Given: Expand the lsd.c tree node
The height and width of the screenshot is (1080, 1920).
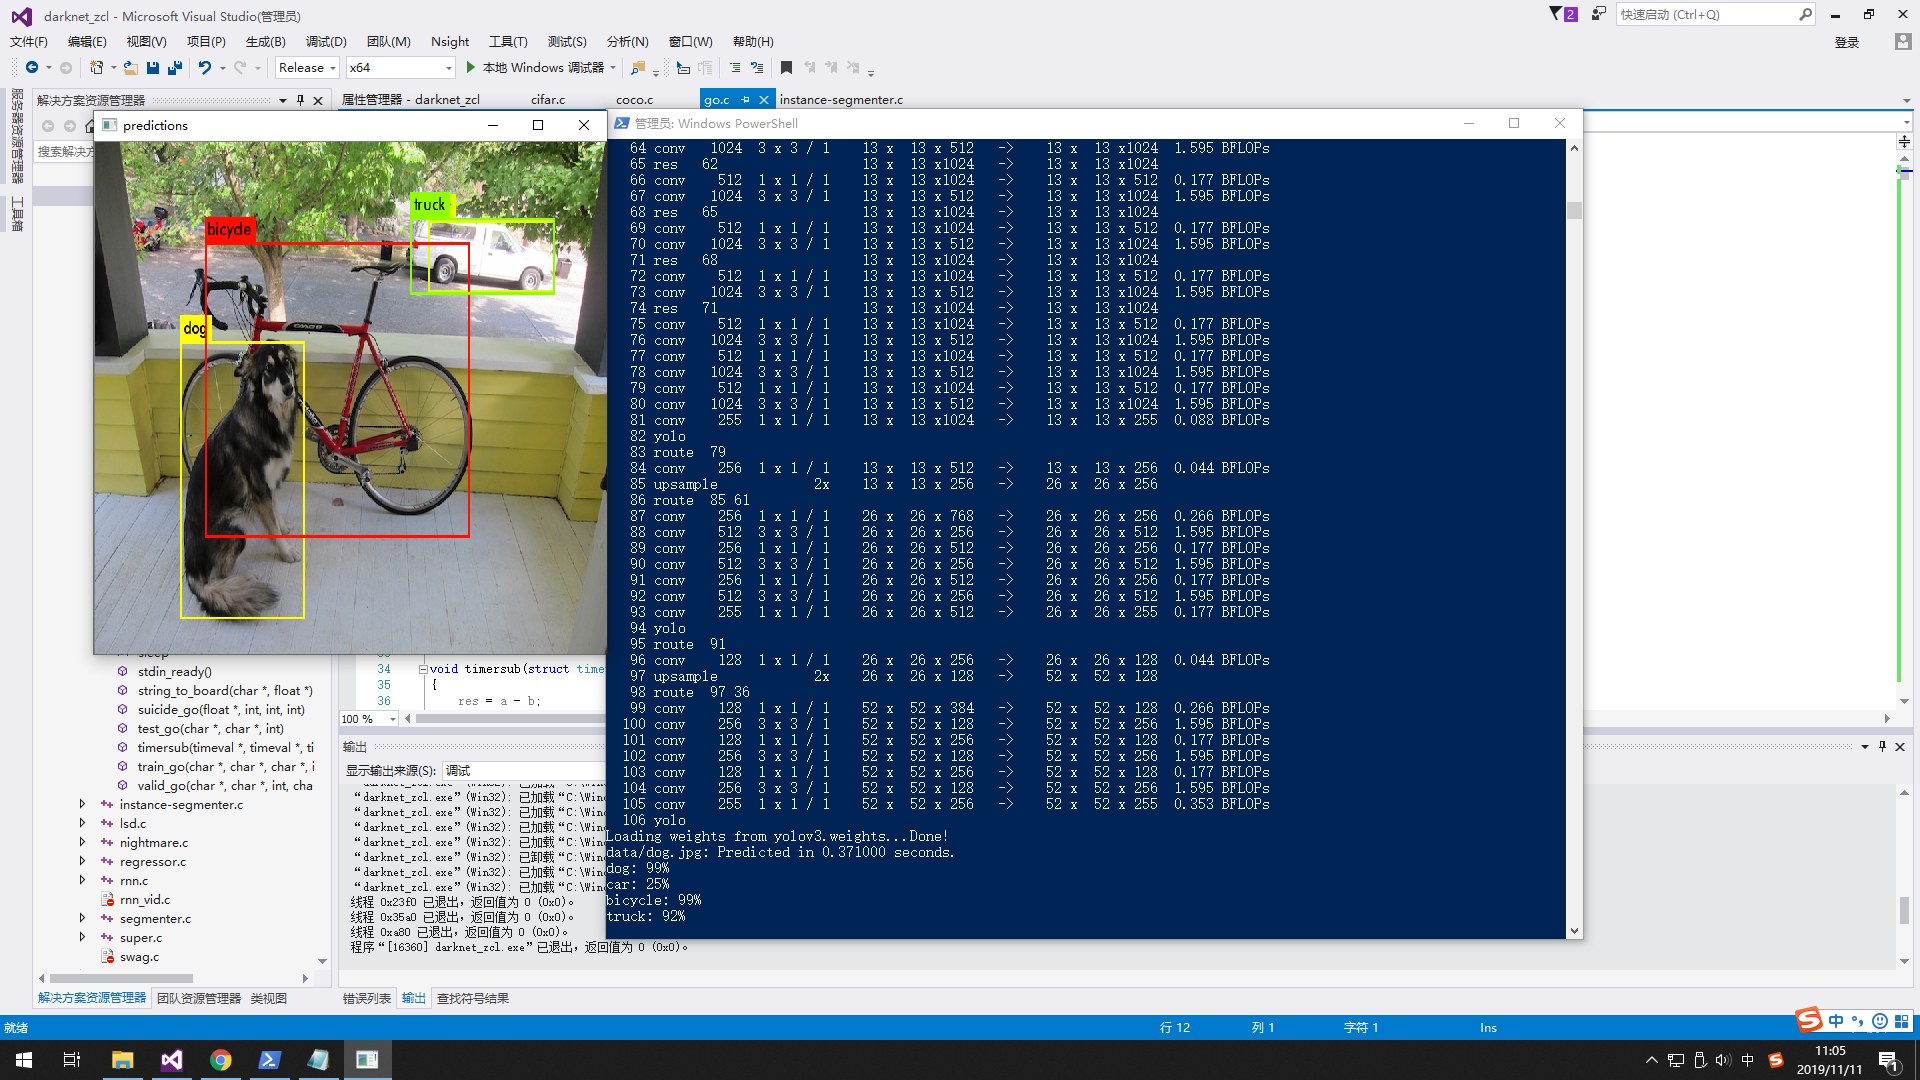Looking at the screenshot, I should pos(82,823).
